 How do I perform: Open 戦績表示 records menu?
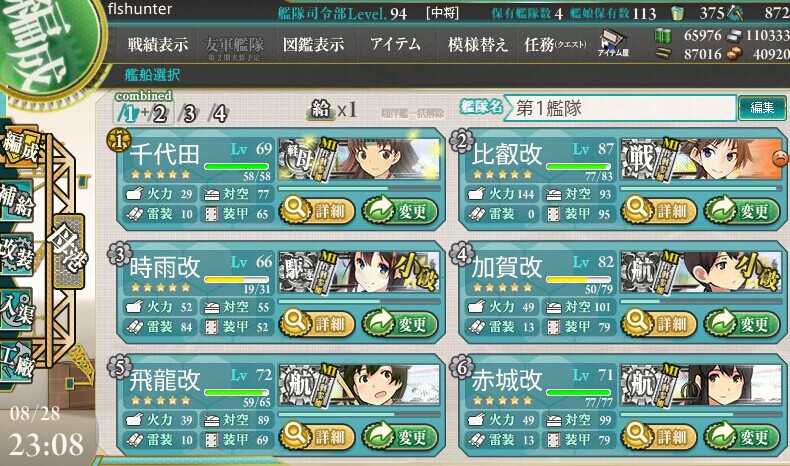point(158,44)
